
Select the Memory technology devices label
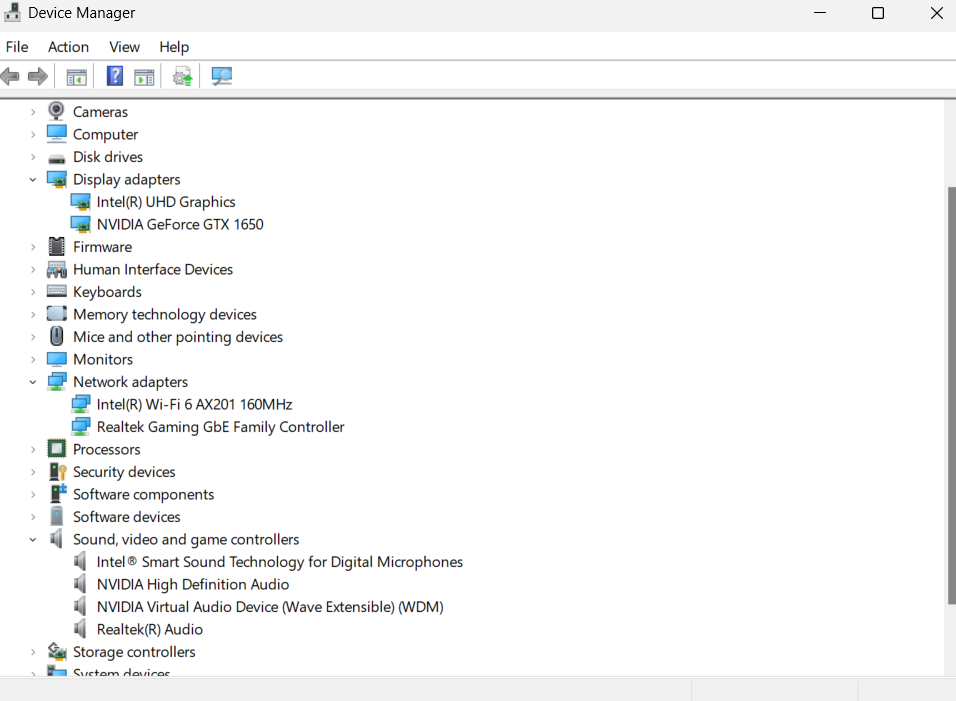pos(165,315)
